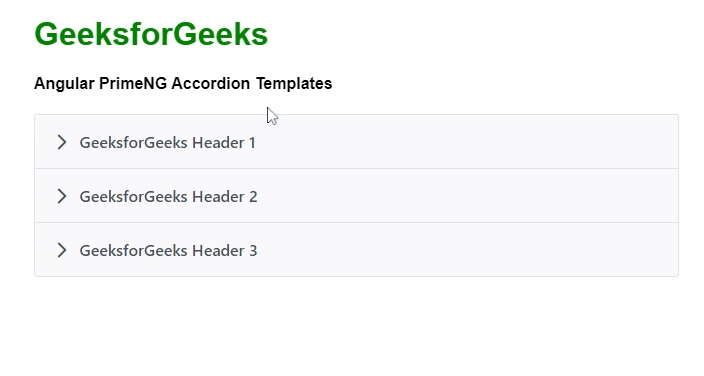Click the chevron icon beside Header 3
Image resolution: width=704 pixels, height=376 pixels.
coord(62,250)
